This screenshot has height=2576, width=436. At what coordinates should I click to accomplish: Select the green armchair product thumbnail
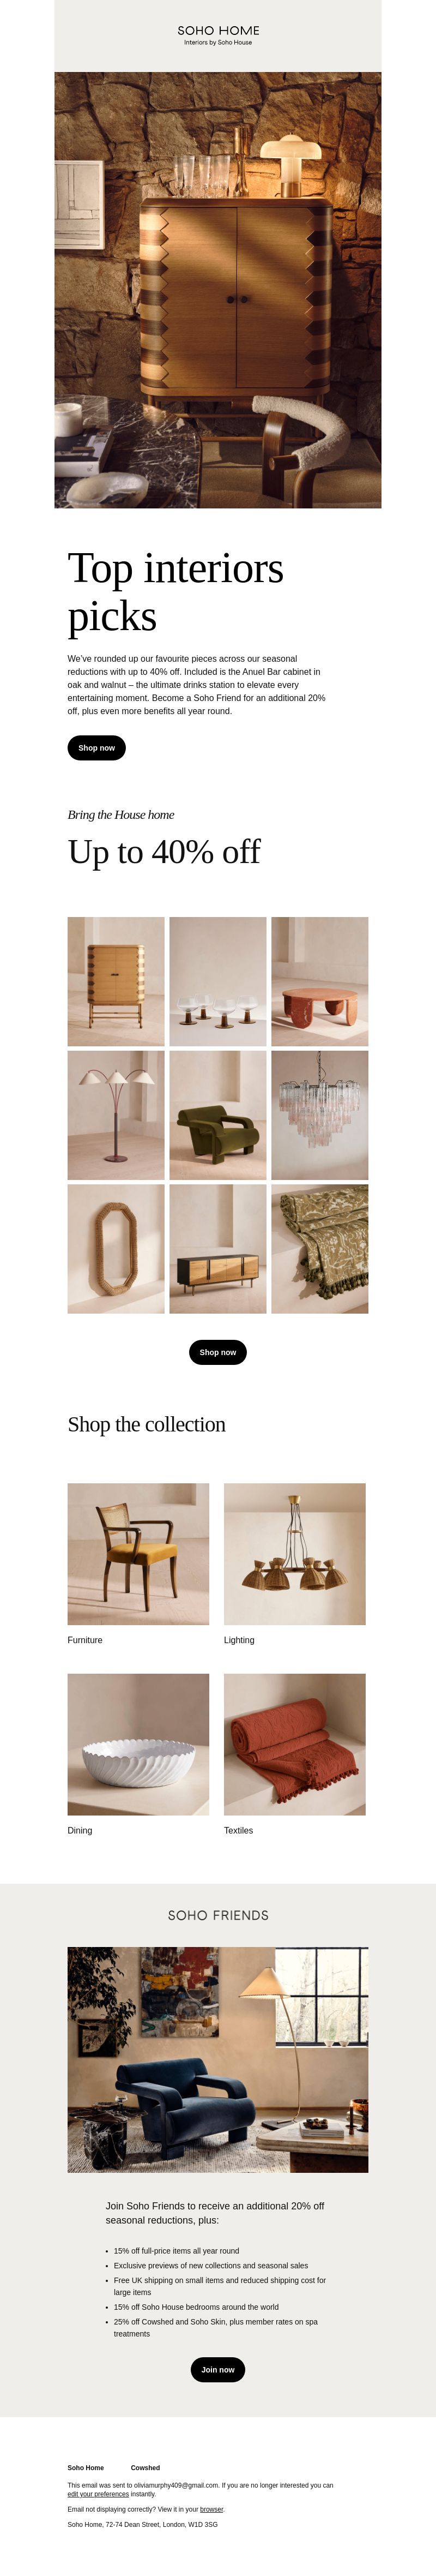(218, 1115)
